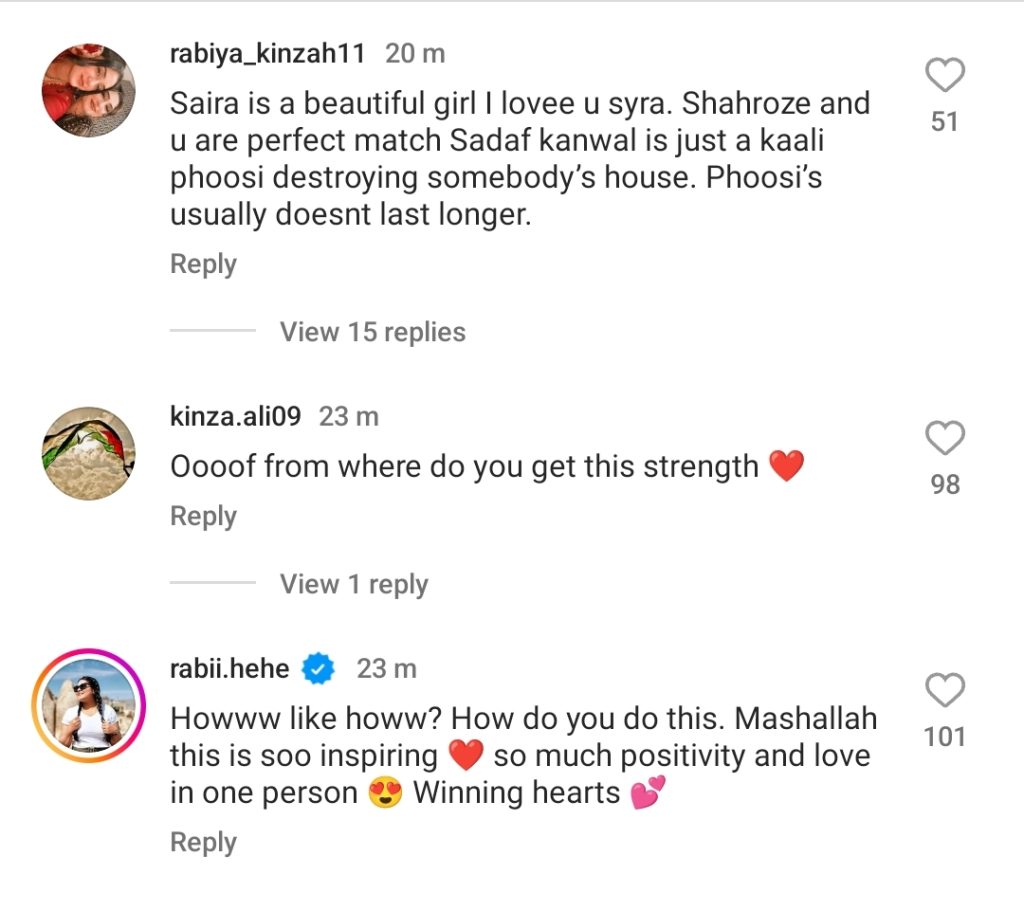The height and width of the screenshot is (911, 1024).
Task: Visit the kinza.ali09 username link
Action: 235,416
